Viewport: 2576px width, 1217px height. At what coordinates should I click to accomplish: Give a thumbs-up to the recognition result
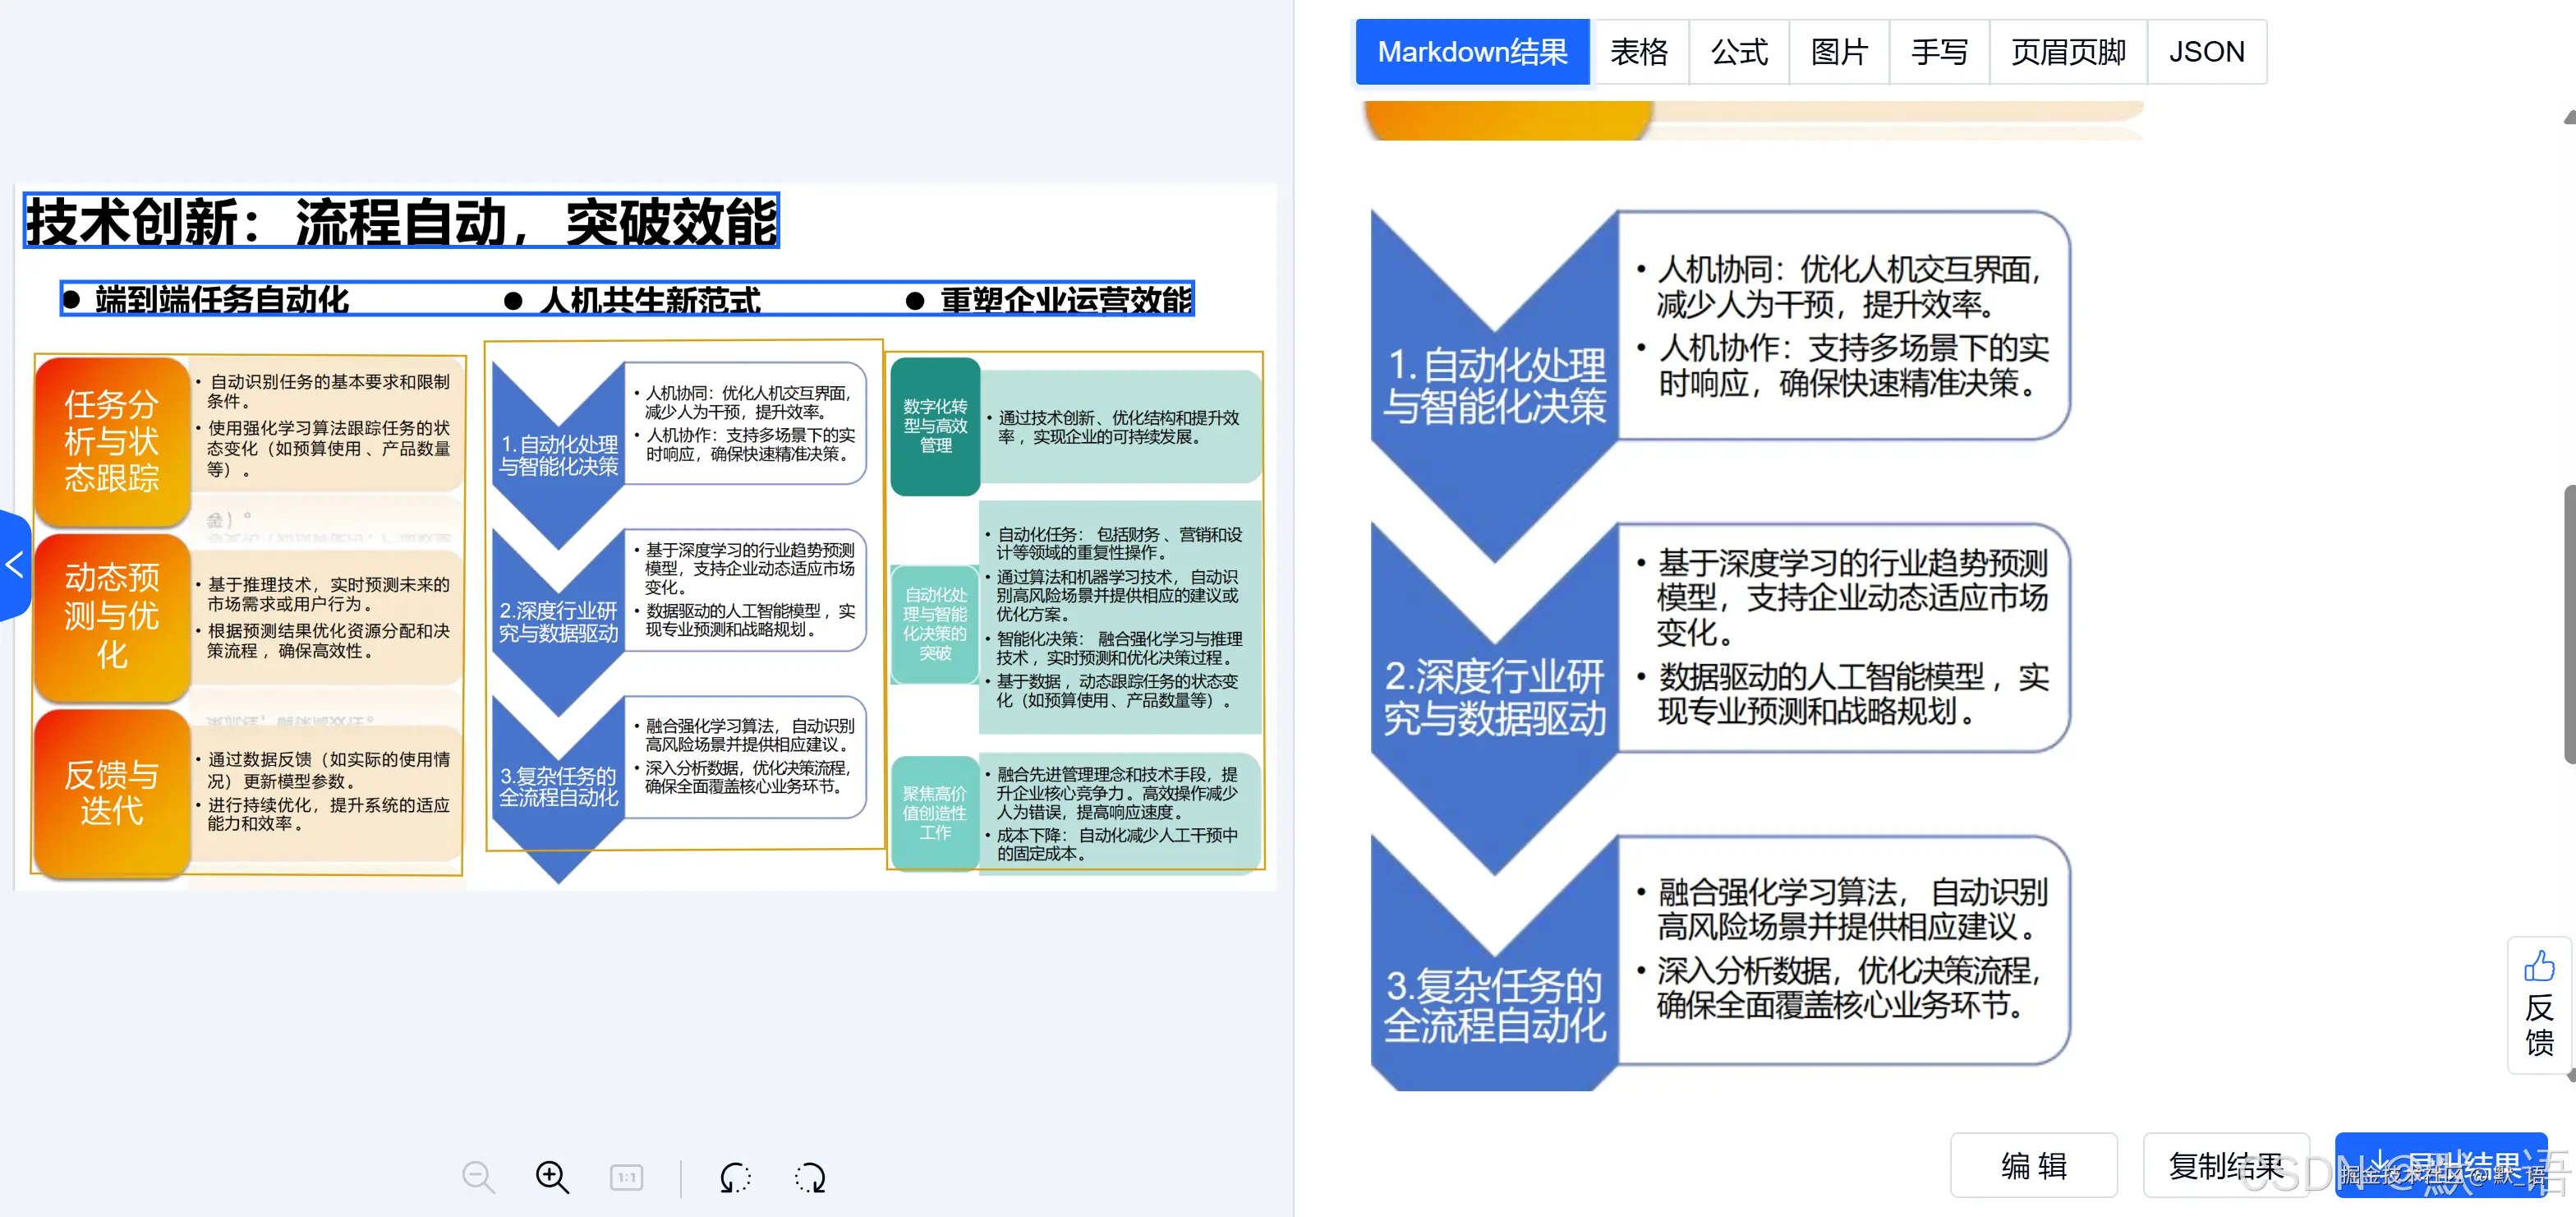tap(2539, 966)
